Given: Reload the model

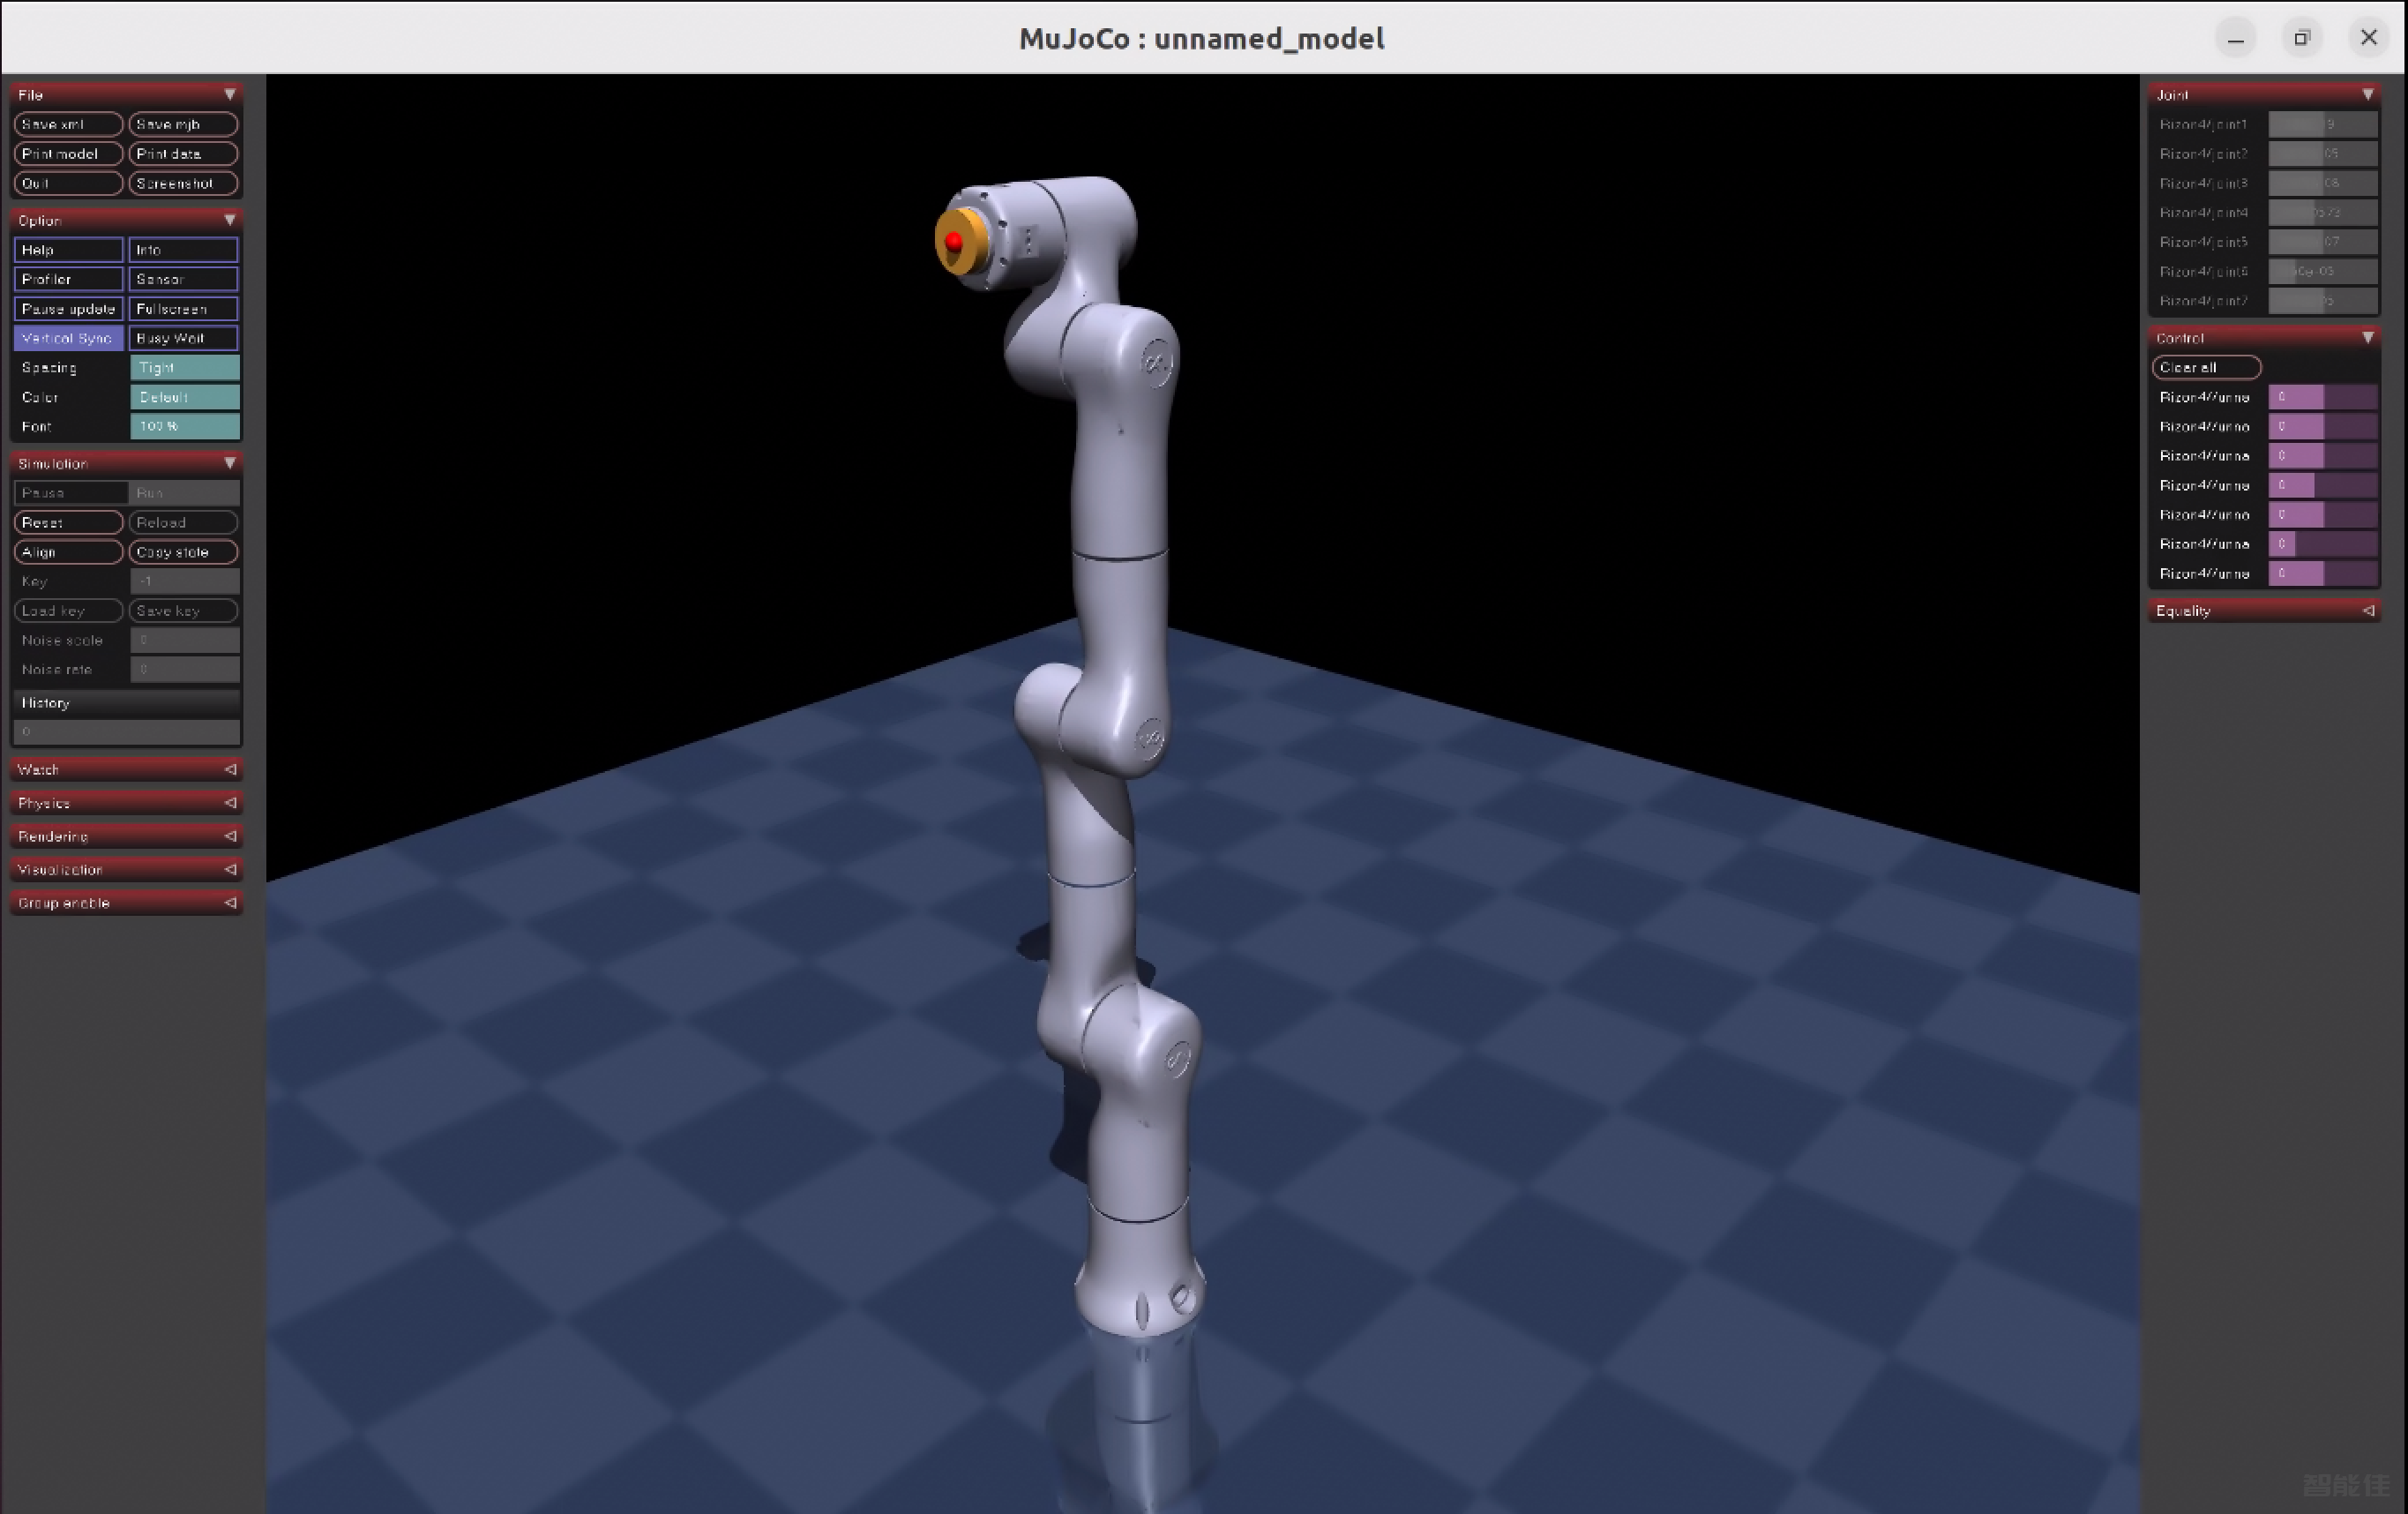Looking at the screenshot, I should tap(184, 522).
